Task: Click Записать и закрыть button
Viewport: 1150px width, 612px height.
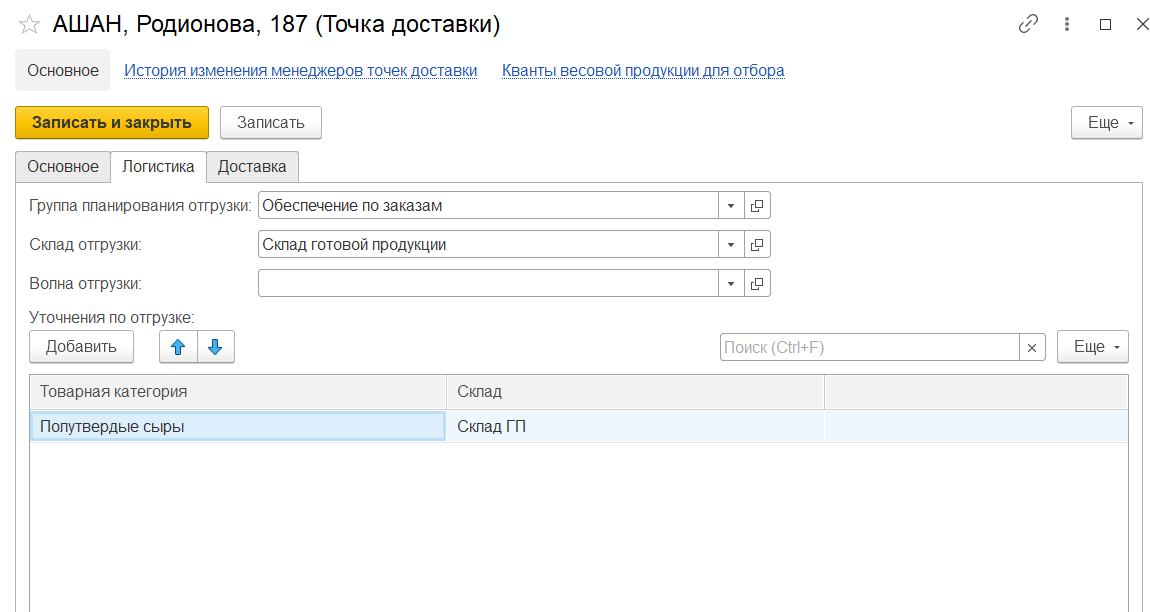Action: click(x=112, y=123)
